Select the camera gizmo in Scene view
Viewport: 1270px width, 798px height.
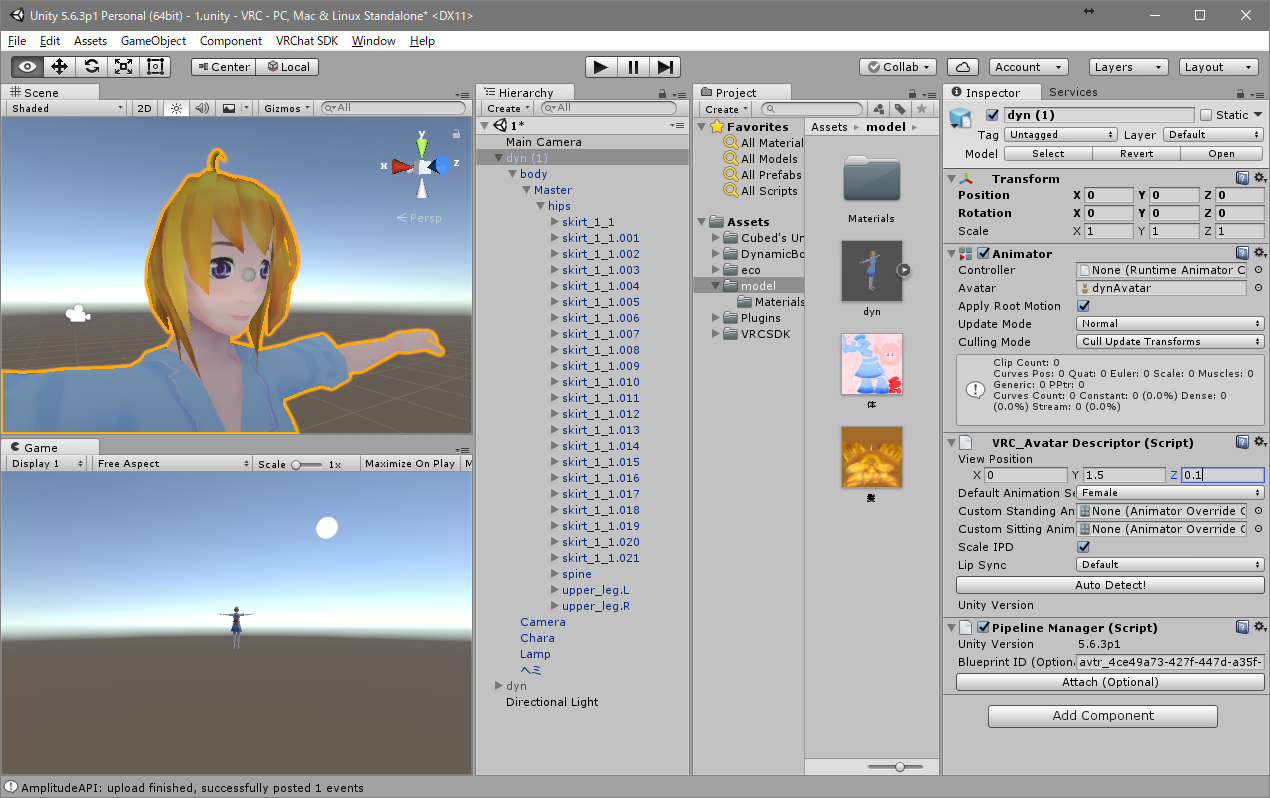76,314
